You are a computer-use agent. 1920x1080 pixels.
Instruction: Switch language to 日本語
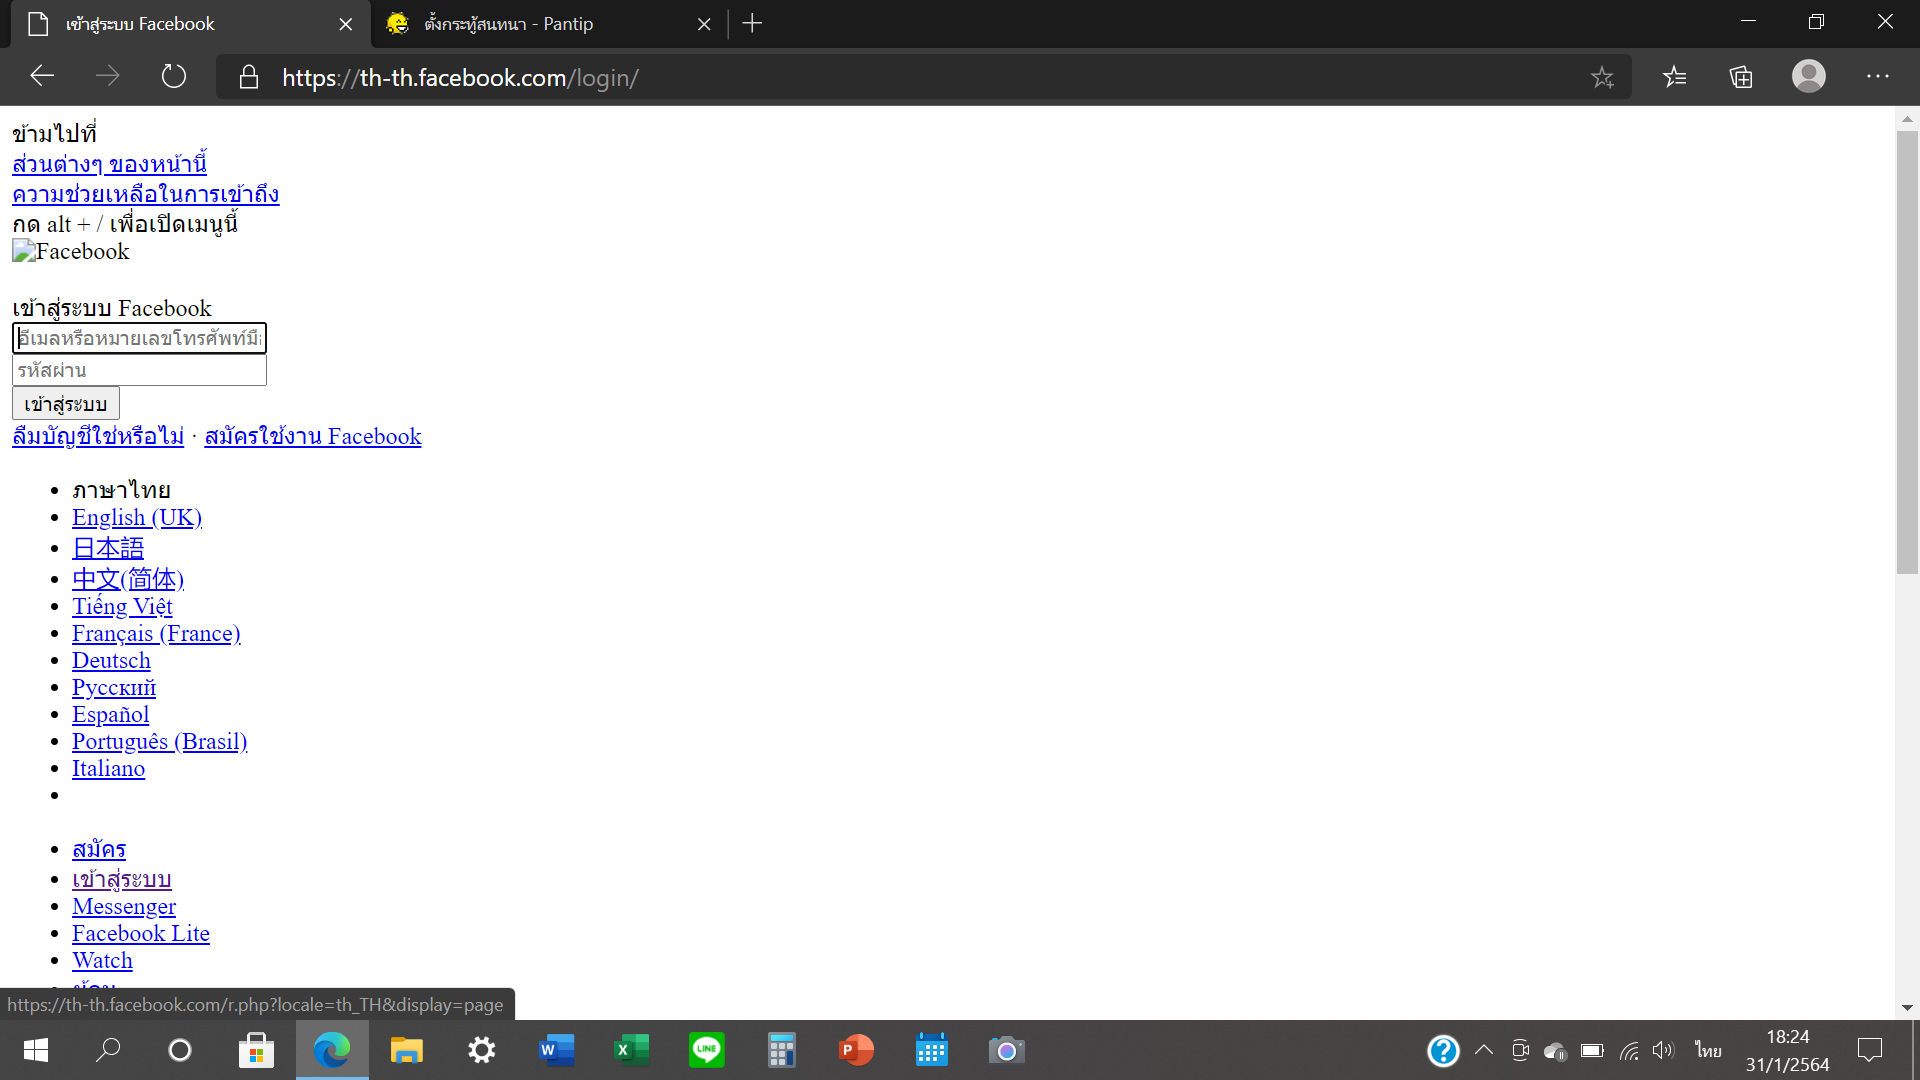(108, 548)
